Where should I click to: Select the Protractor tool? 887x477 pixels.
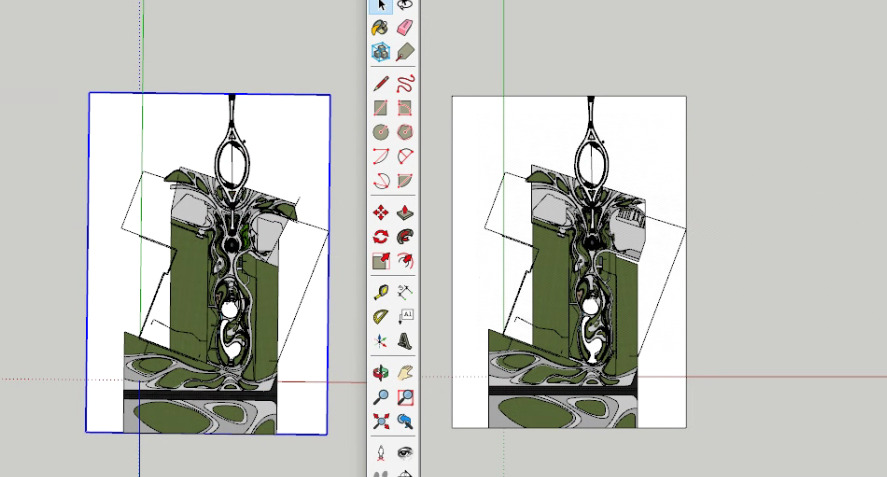[381, 317]
